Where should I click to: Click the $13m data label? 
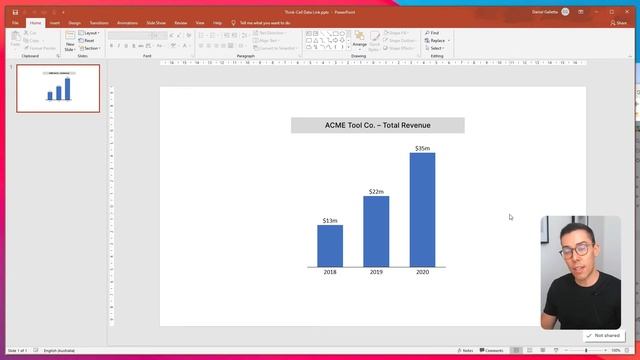click(330, 221)
